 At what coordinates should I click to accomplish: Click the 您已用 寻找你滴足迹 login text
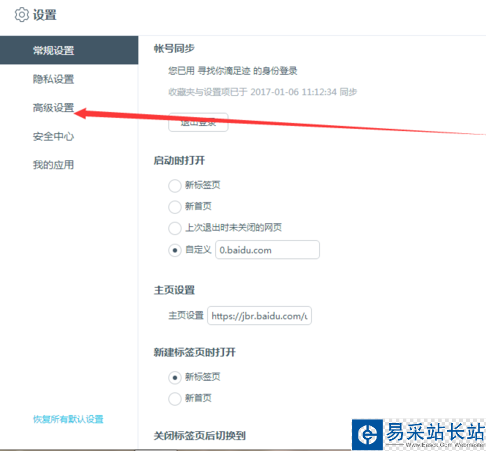(233, 71)
